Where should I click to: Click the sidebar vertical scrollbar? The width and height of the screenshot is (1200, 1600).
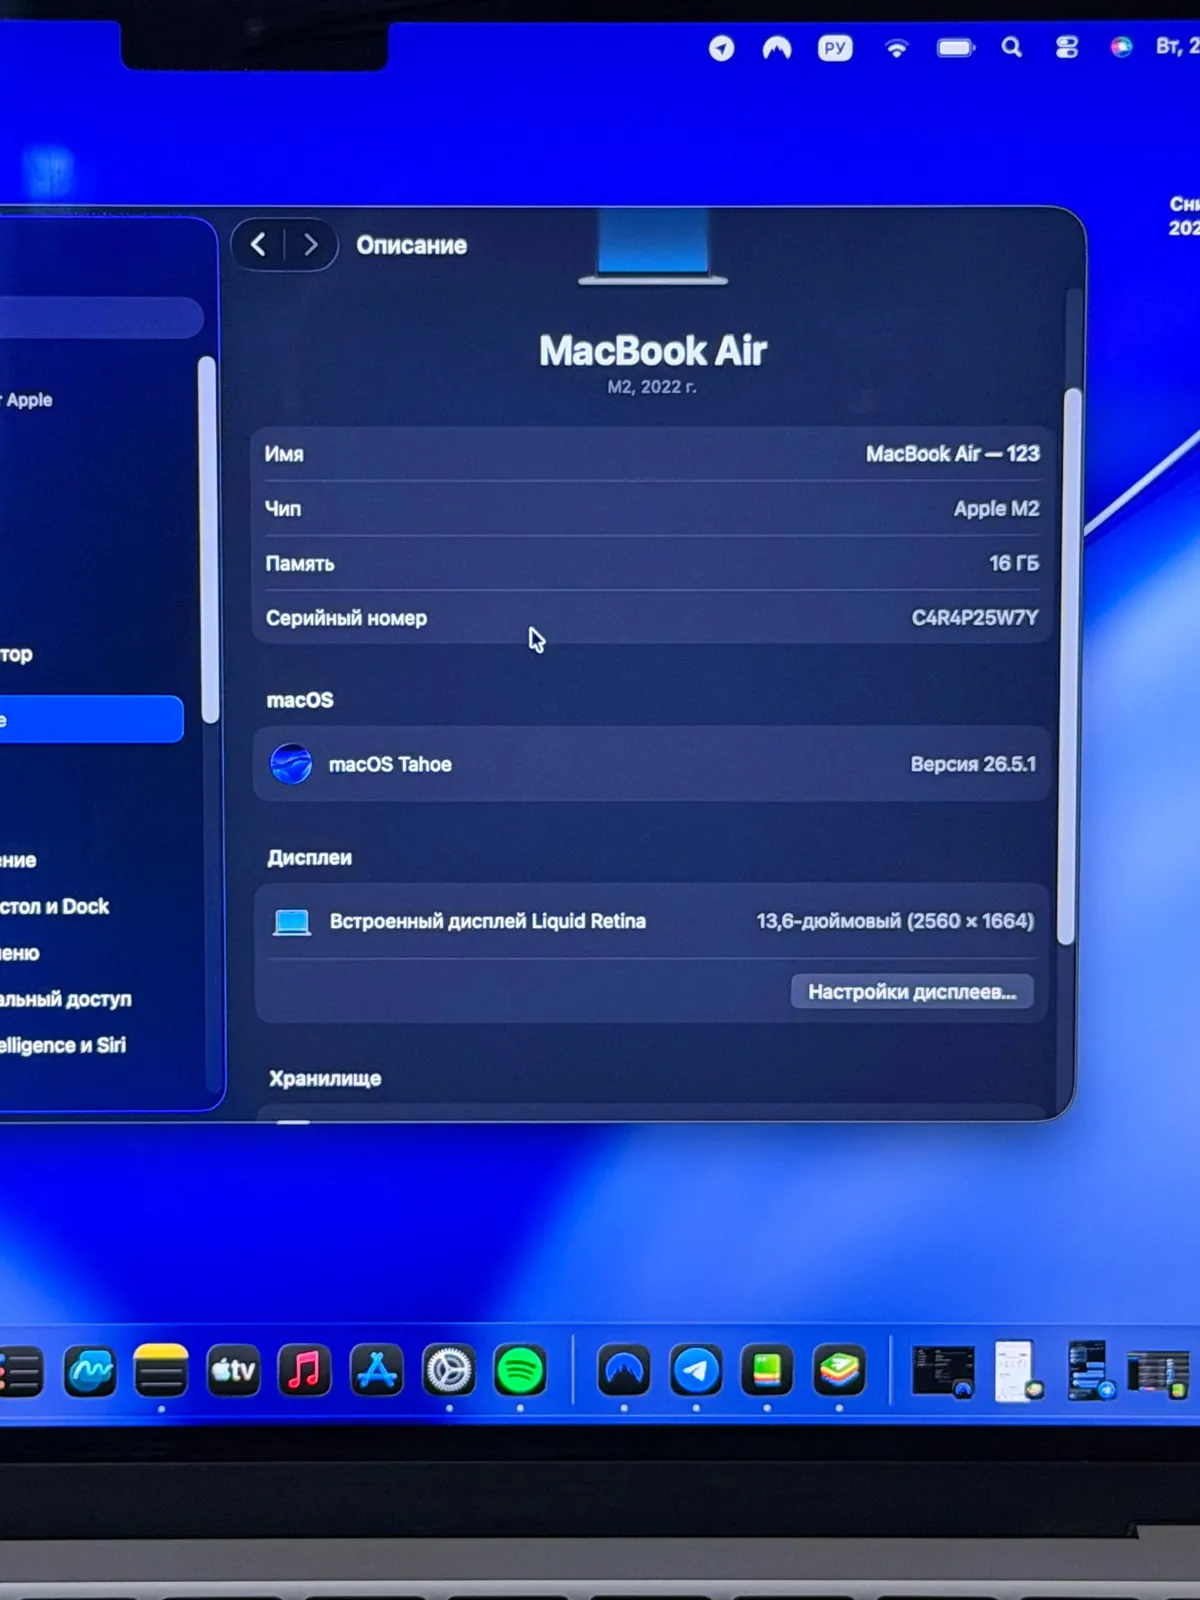[x=208, y=540]
